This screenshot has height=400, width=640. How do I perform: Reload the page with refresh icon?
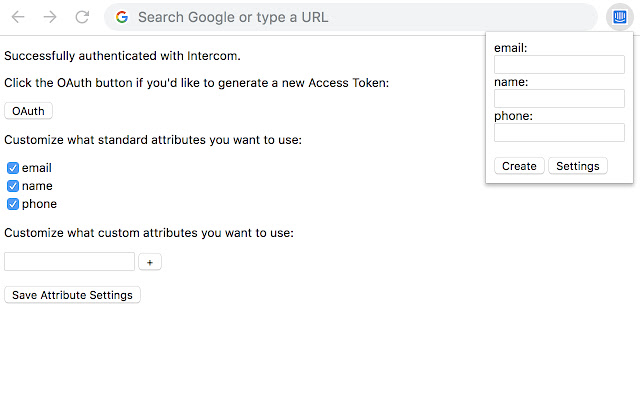pyautogui.click(x=82, y=17)
